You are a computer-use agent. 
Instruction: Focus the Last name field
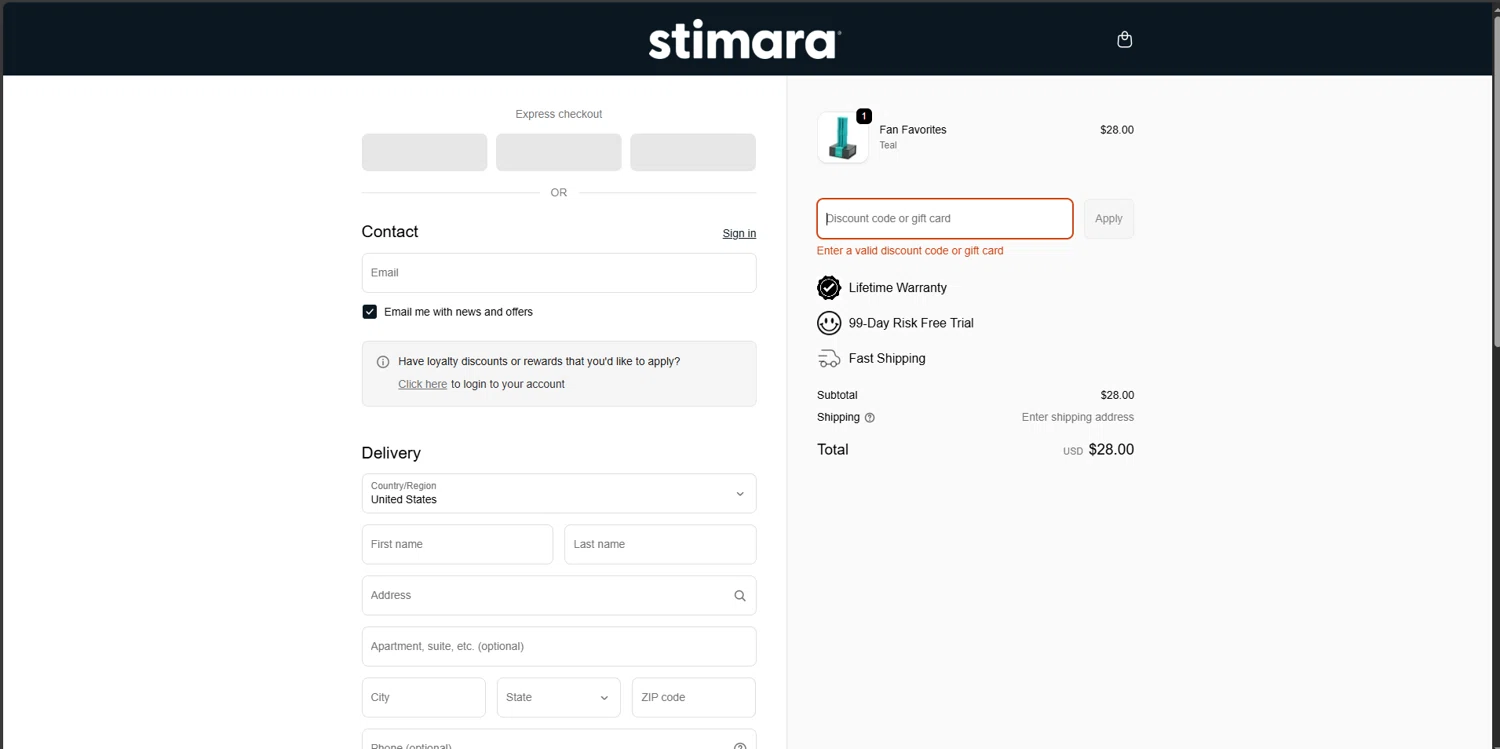660,544
